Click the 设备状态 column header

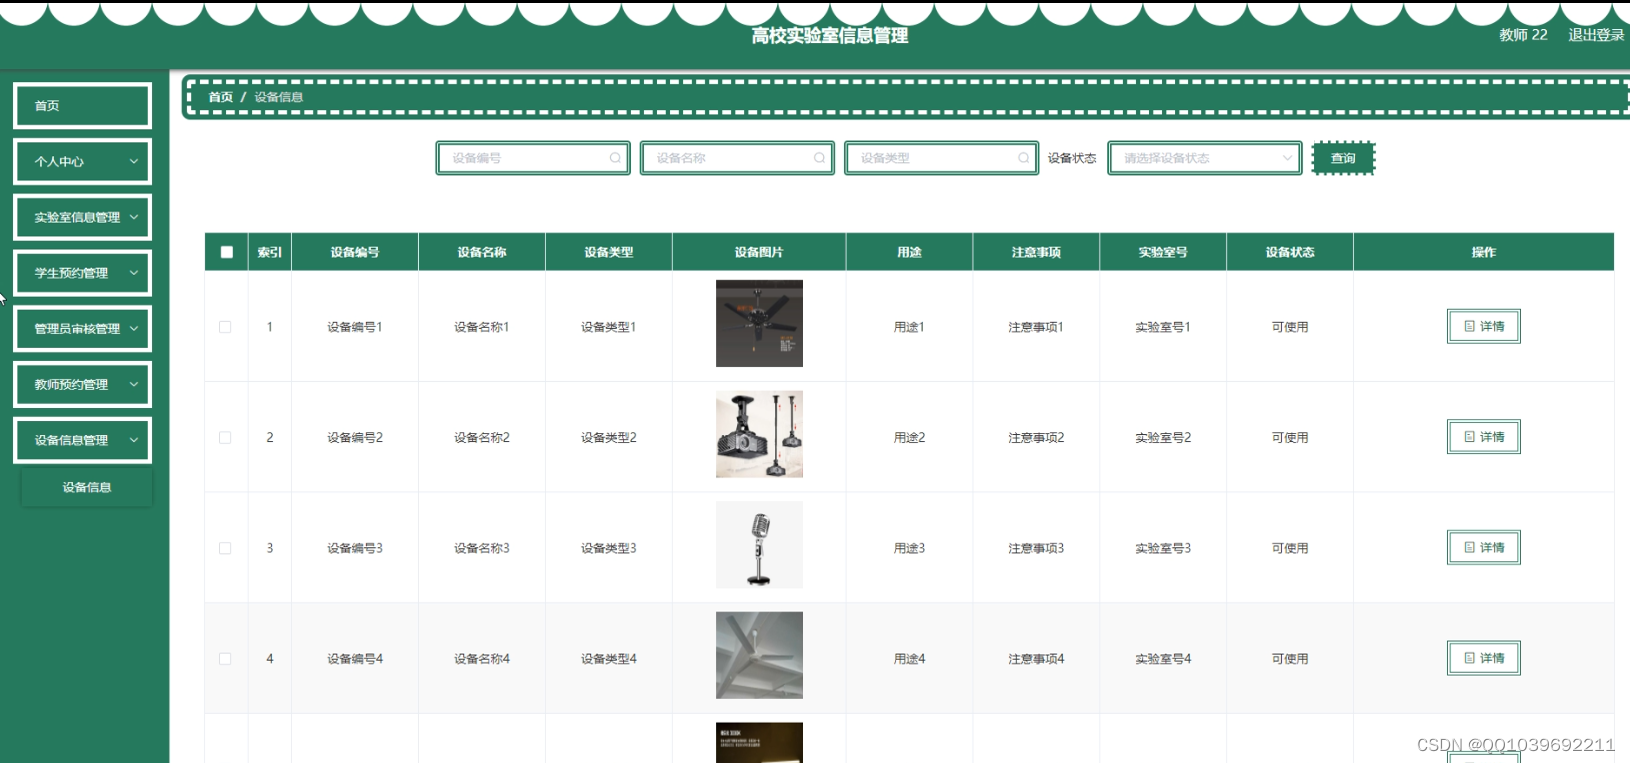1290,252
